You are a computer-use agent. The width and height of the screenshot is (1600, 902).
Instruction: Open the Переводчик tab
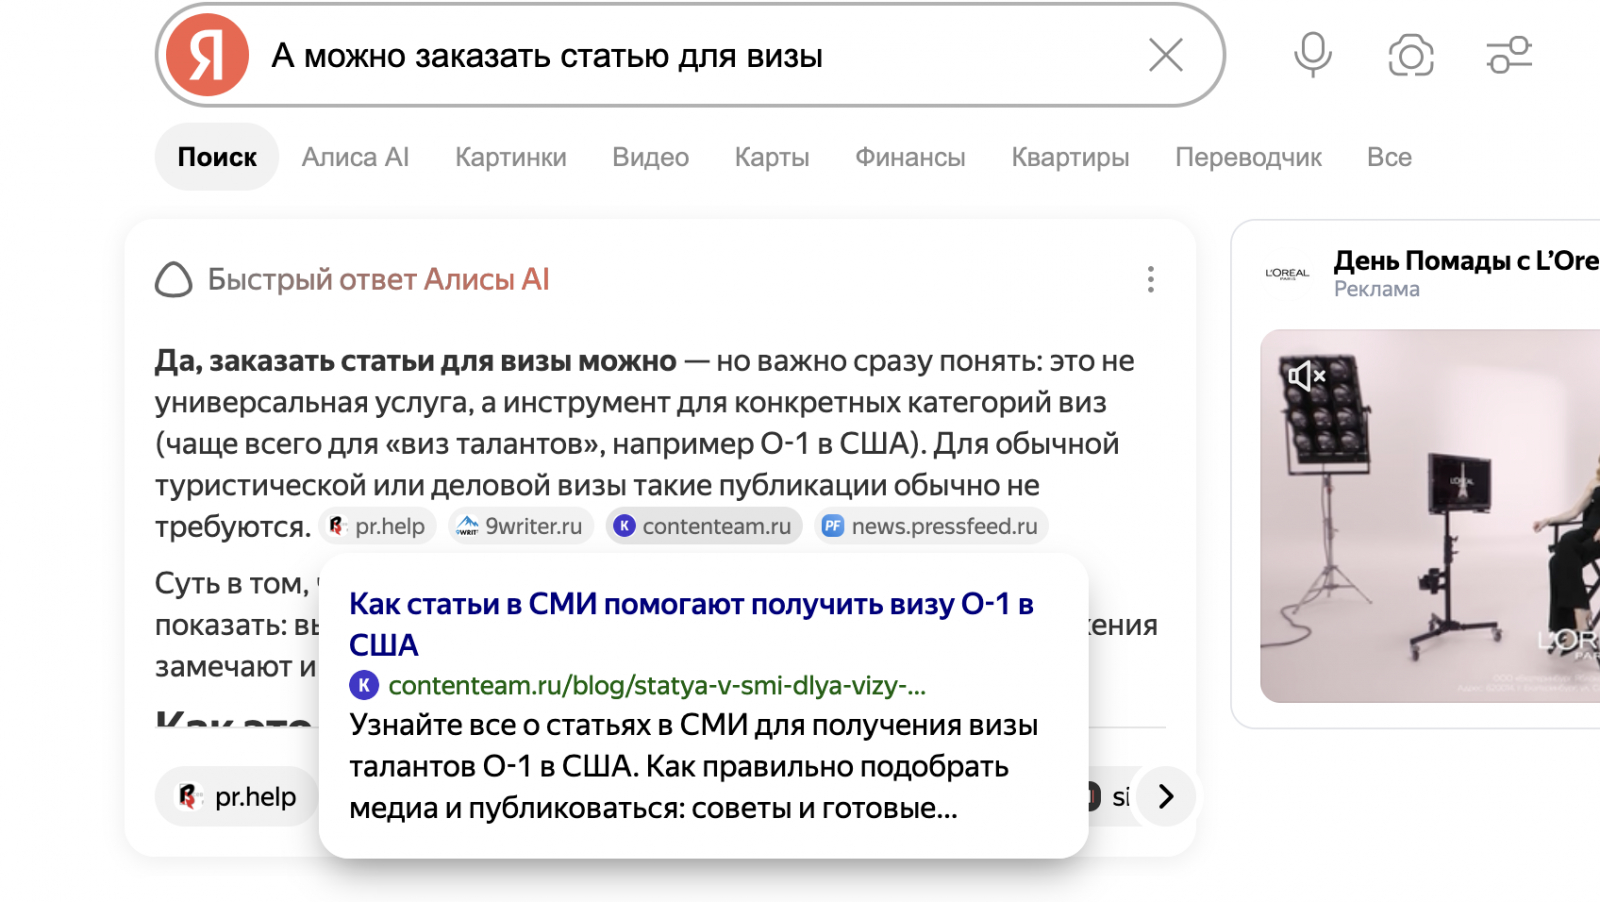point(1248,157)
